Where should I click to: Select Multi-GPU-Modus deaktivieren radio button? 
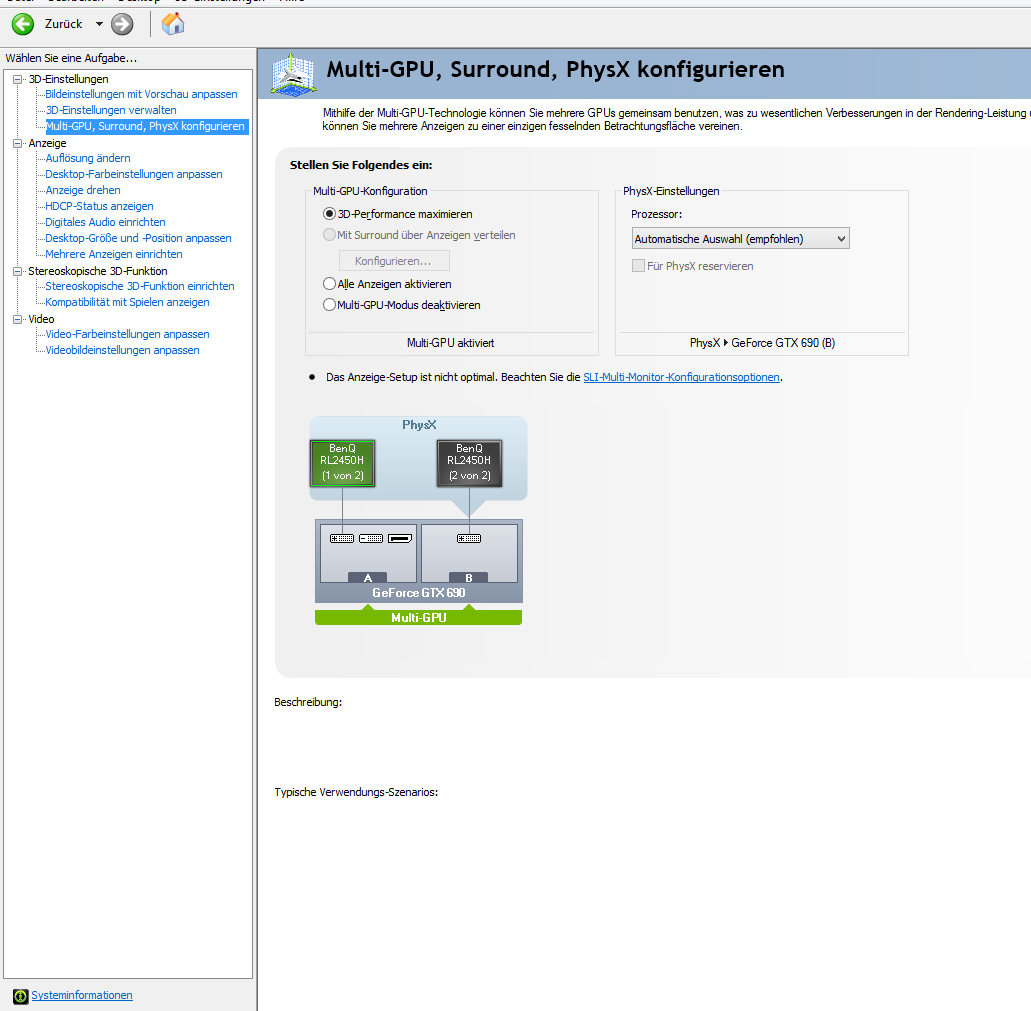[x=329, y=304]
